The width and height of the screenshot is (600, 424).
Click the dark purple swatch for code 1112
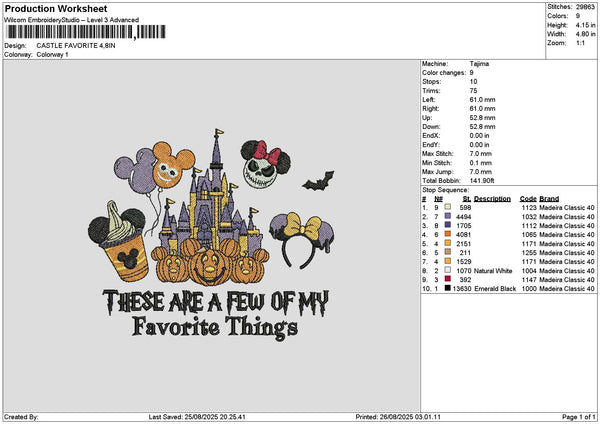(x=447, y=225)
